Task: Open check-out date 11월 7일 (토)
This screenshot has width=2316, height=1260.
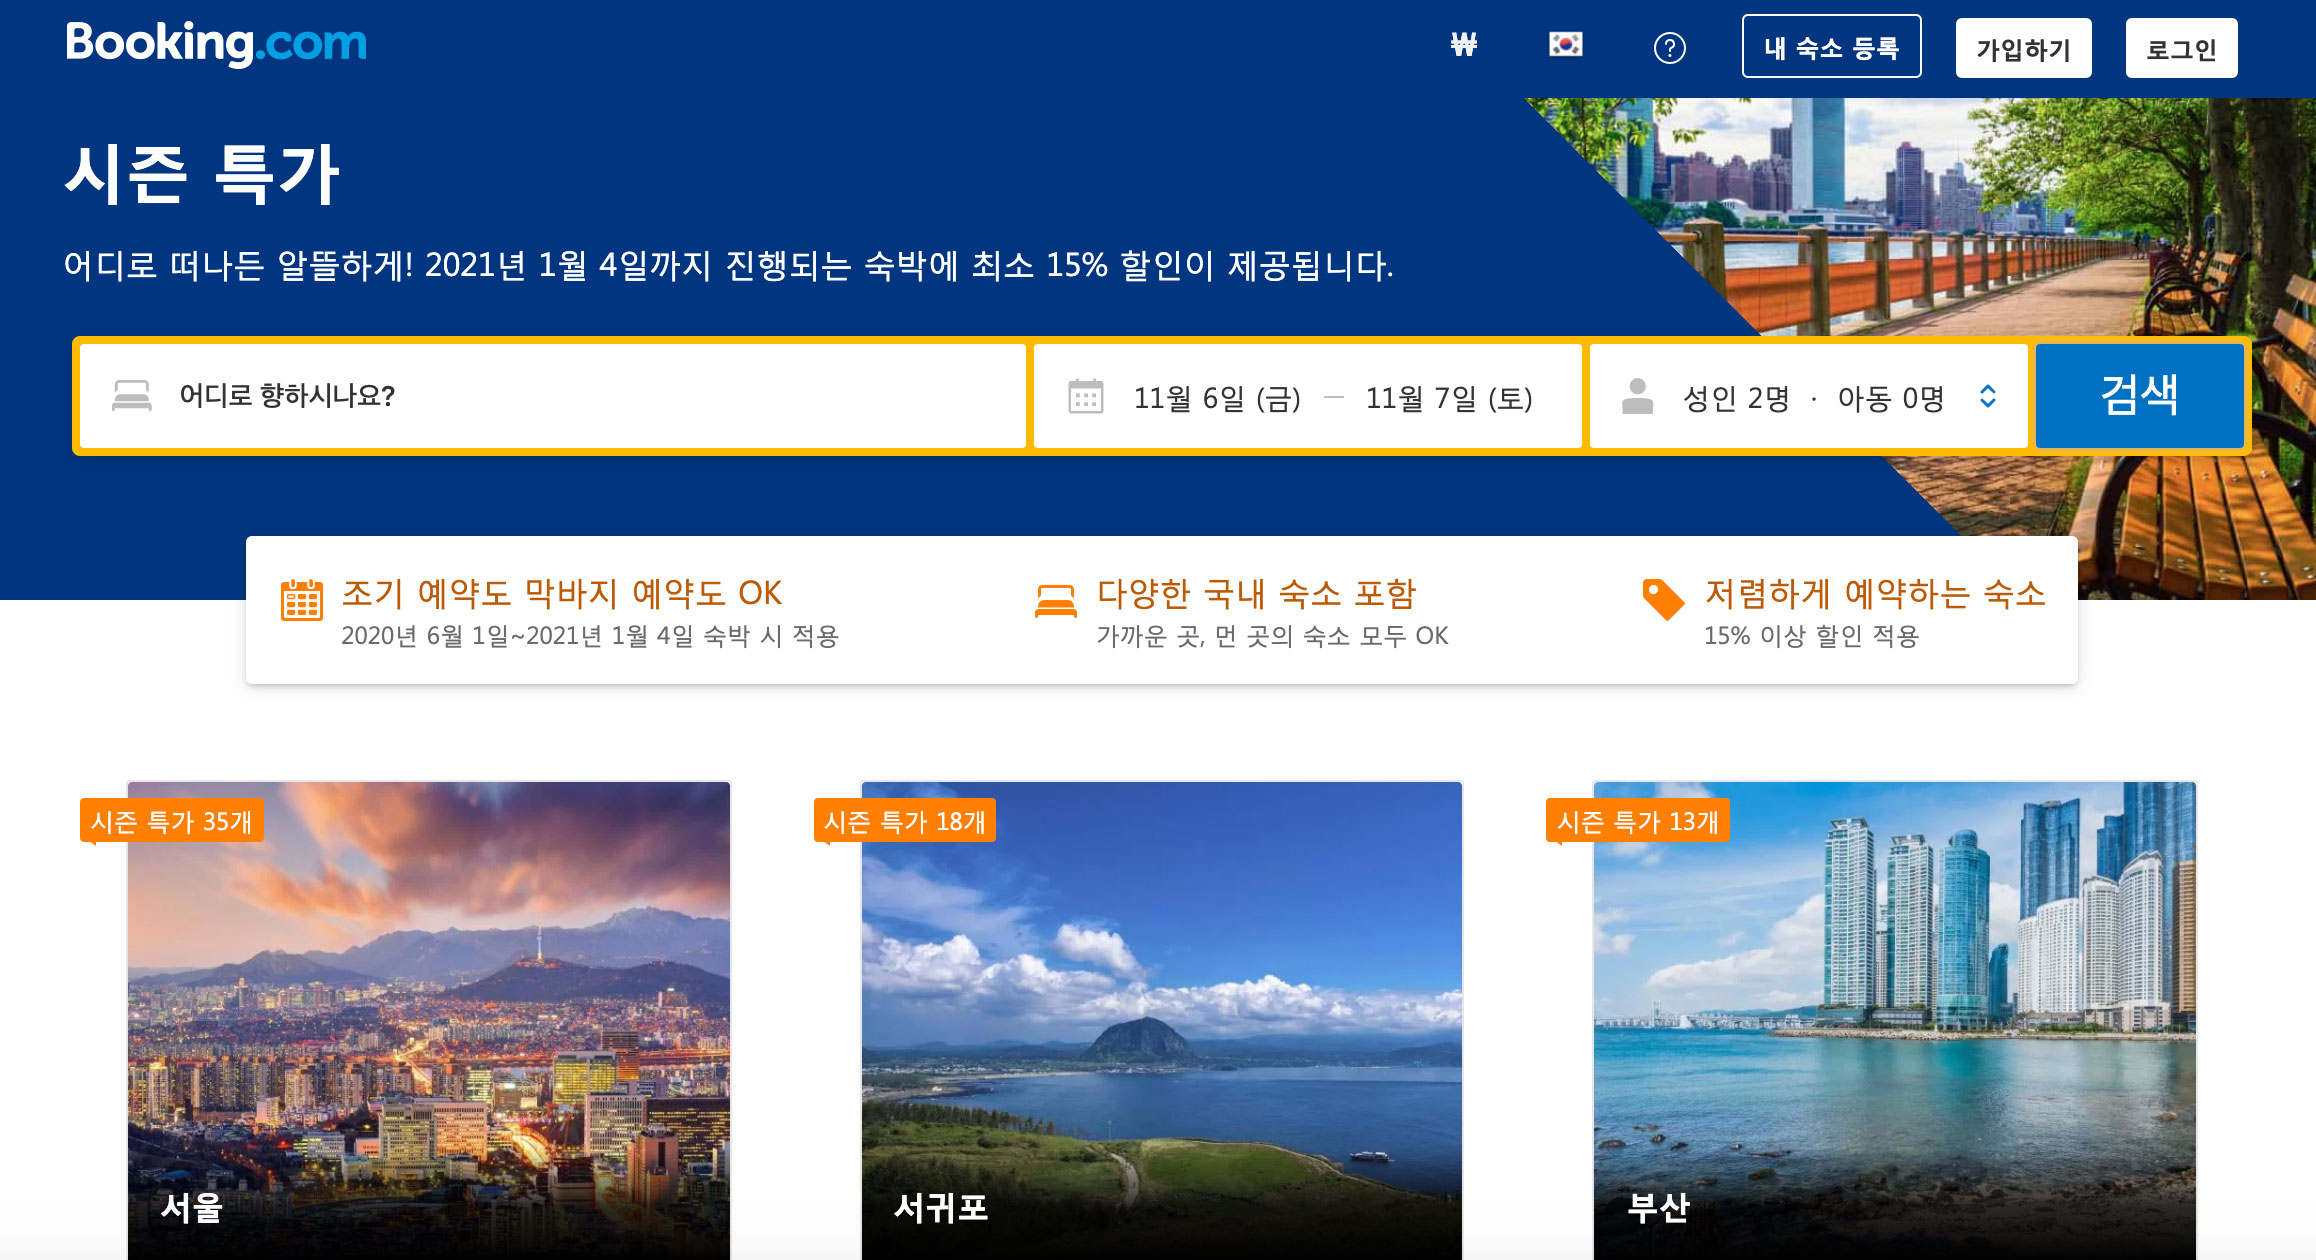Action: click(x=1448, y=398)
